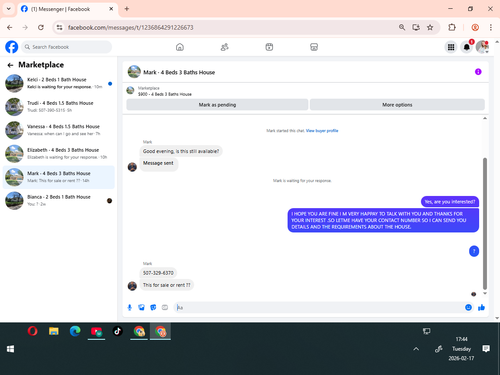This screenshot has height=375, width=500.
Task: Click the Search Facebook field
Action: [67, 47]
